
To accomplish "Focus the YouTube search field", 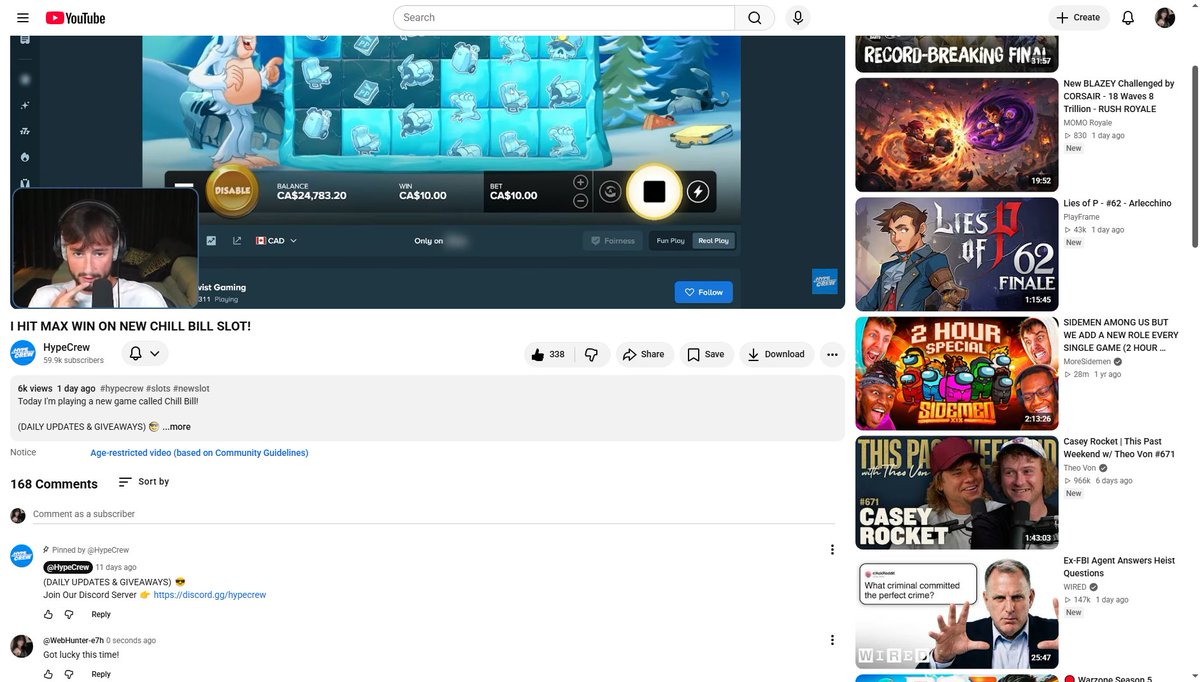I will 564,18.
